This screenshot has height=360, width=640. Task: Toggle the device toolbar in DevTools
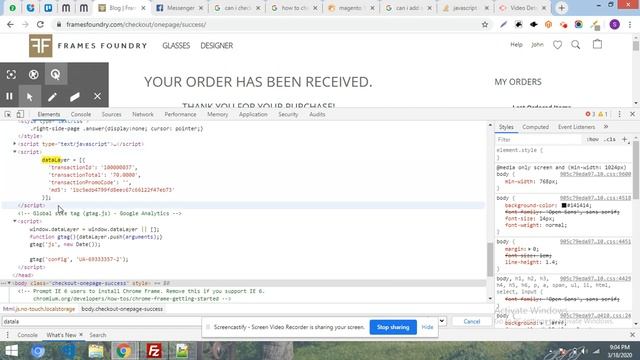pyautogui.click(x=20, y=114)
